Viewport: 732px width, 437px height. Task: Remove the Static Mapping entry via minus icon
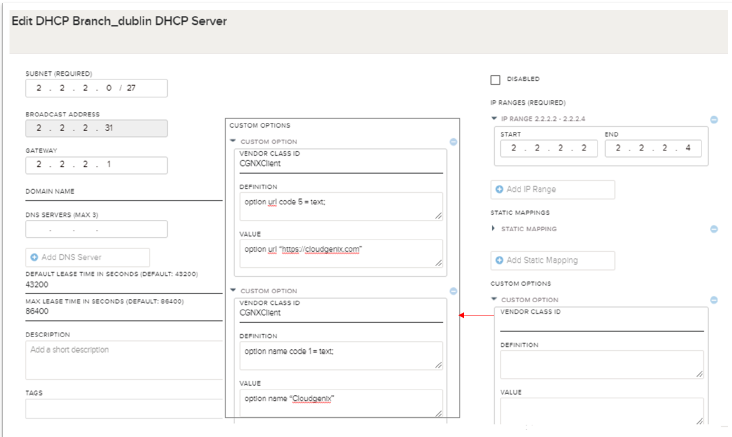coord(714,229)
